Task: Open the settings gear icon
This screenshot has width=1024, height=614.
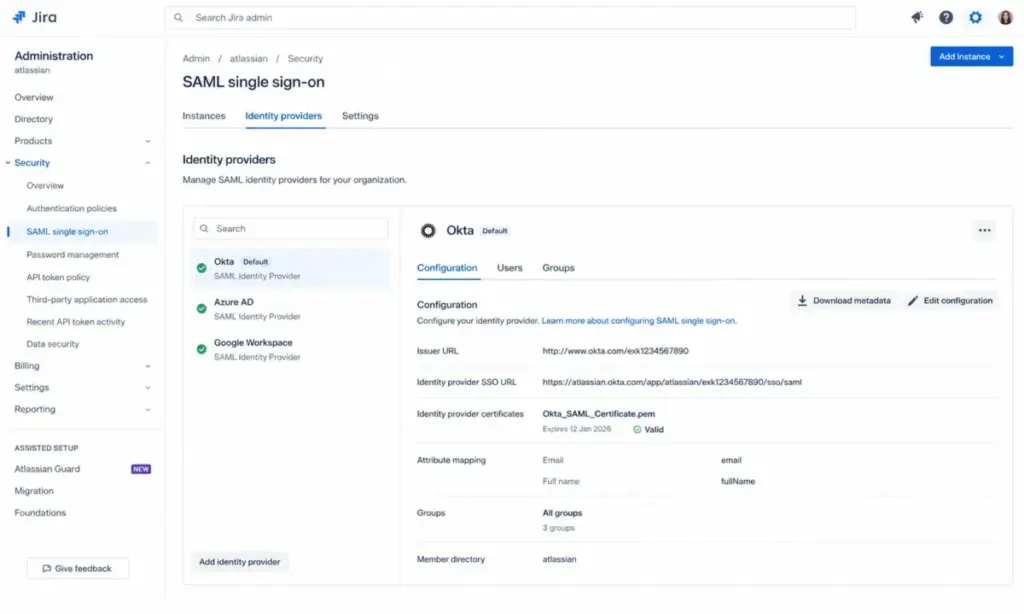Action: click(x=975, y=18)
